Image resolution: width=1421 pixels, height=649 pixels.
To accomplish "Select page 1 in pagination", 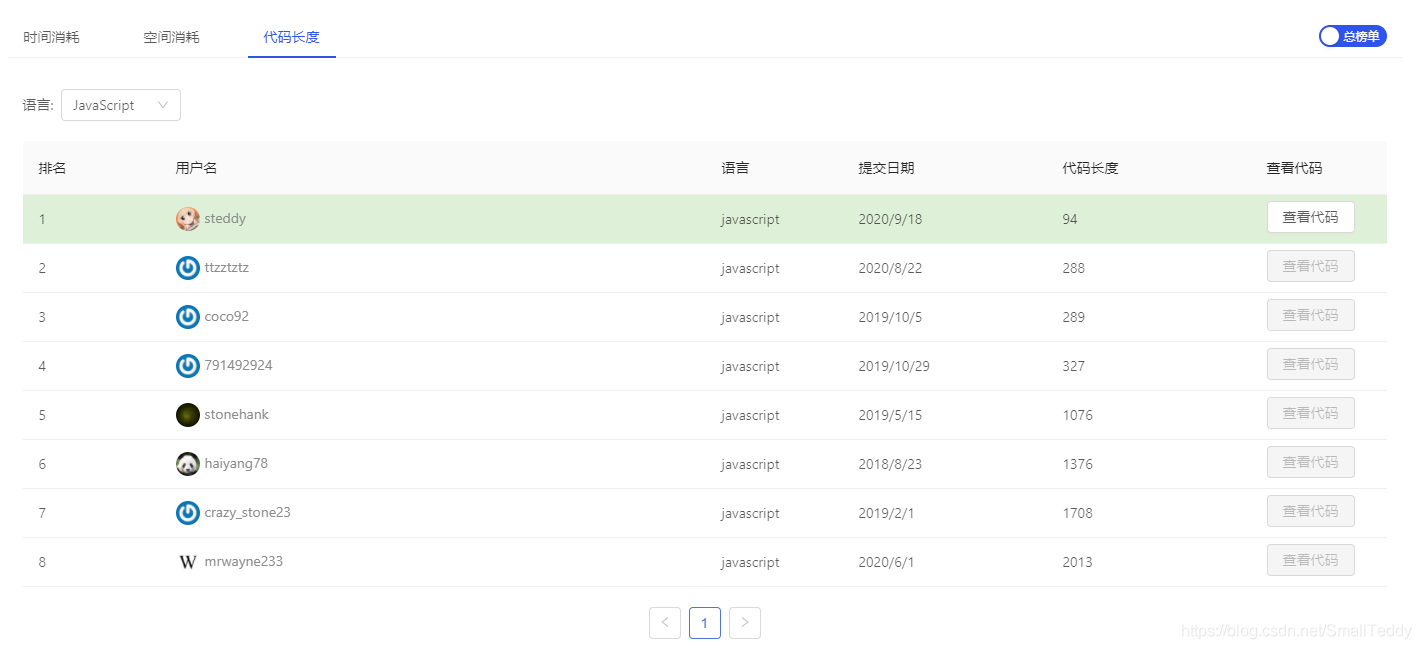I will pyautogui.click(x=704, y=622).
